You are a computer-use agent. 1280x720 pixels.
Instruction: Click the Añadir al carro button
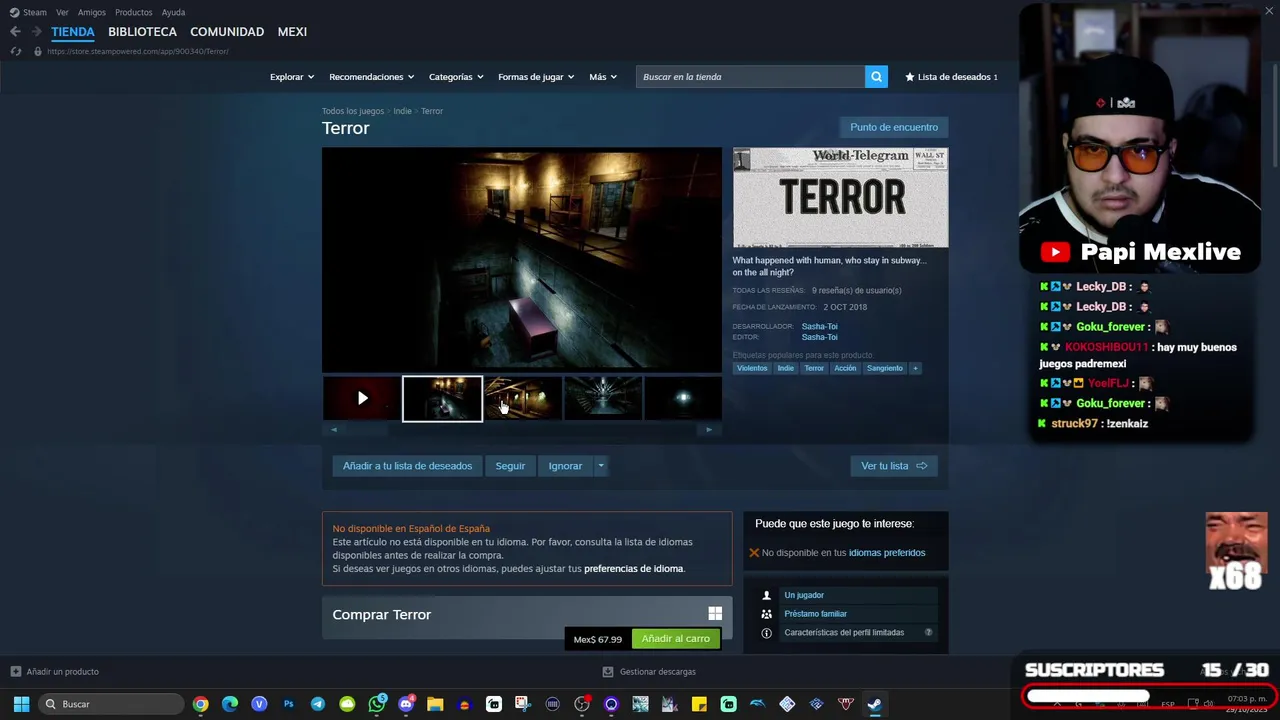(x=676, y=639)
